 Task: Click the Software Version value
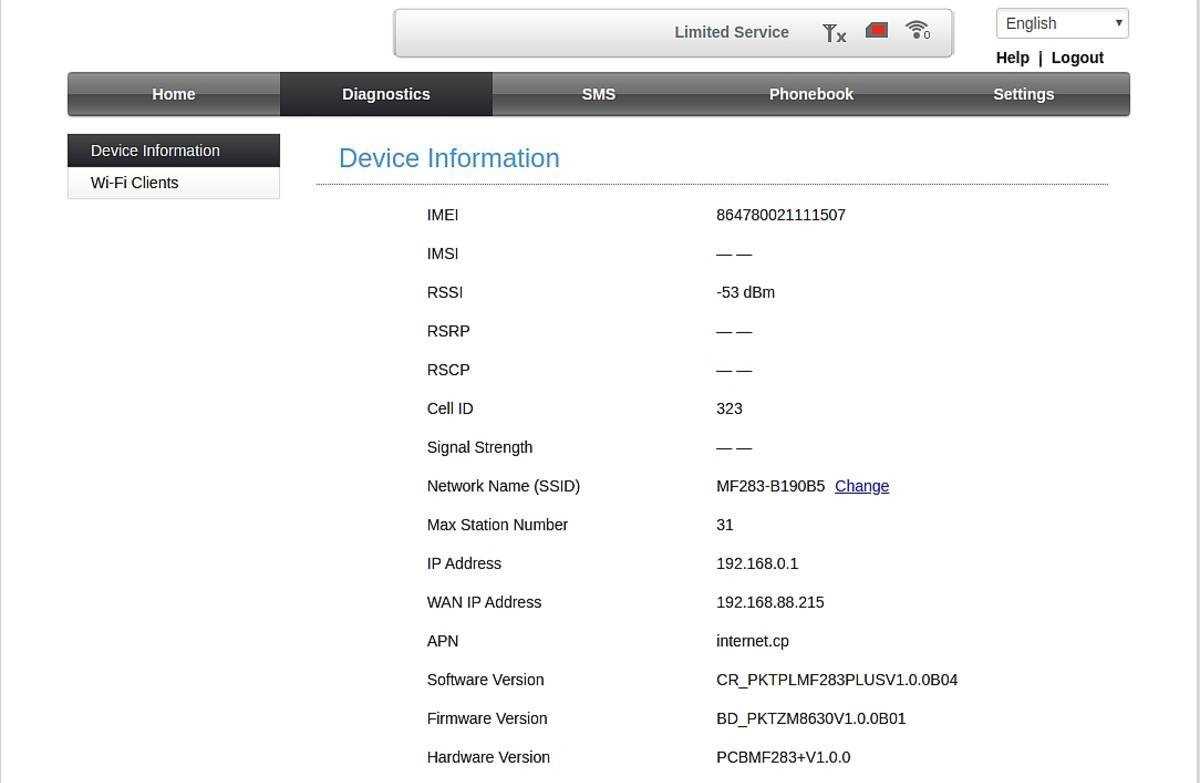pyautogui.click(x=836, y=680)
